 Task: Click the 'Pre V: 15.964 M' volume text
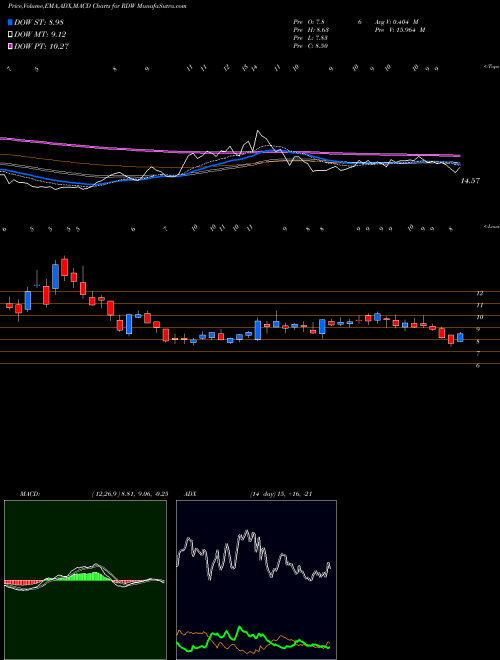tap(400, 30)
